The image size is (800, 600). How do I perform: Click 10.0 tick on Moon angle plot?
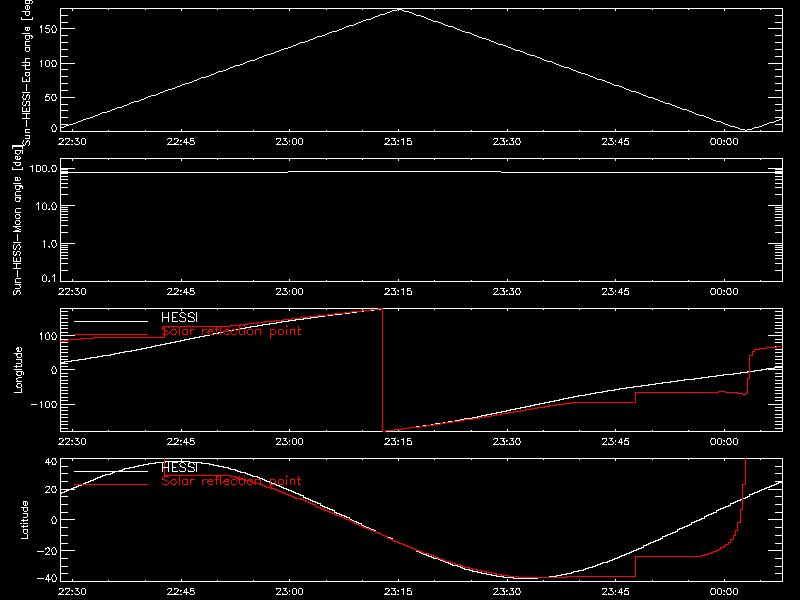pyautogui.click(x=46, y=207)
